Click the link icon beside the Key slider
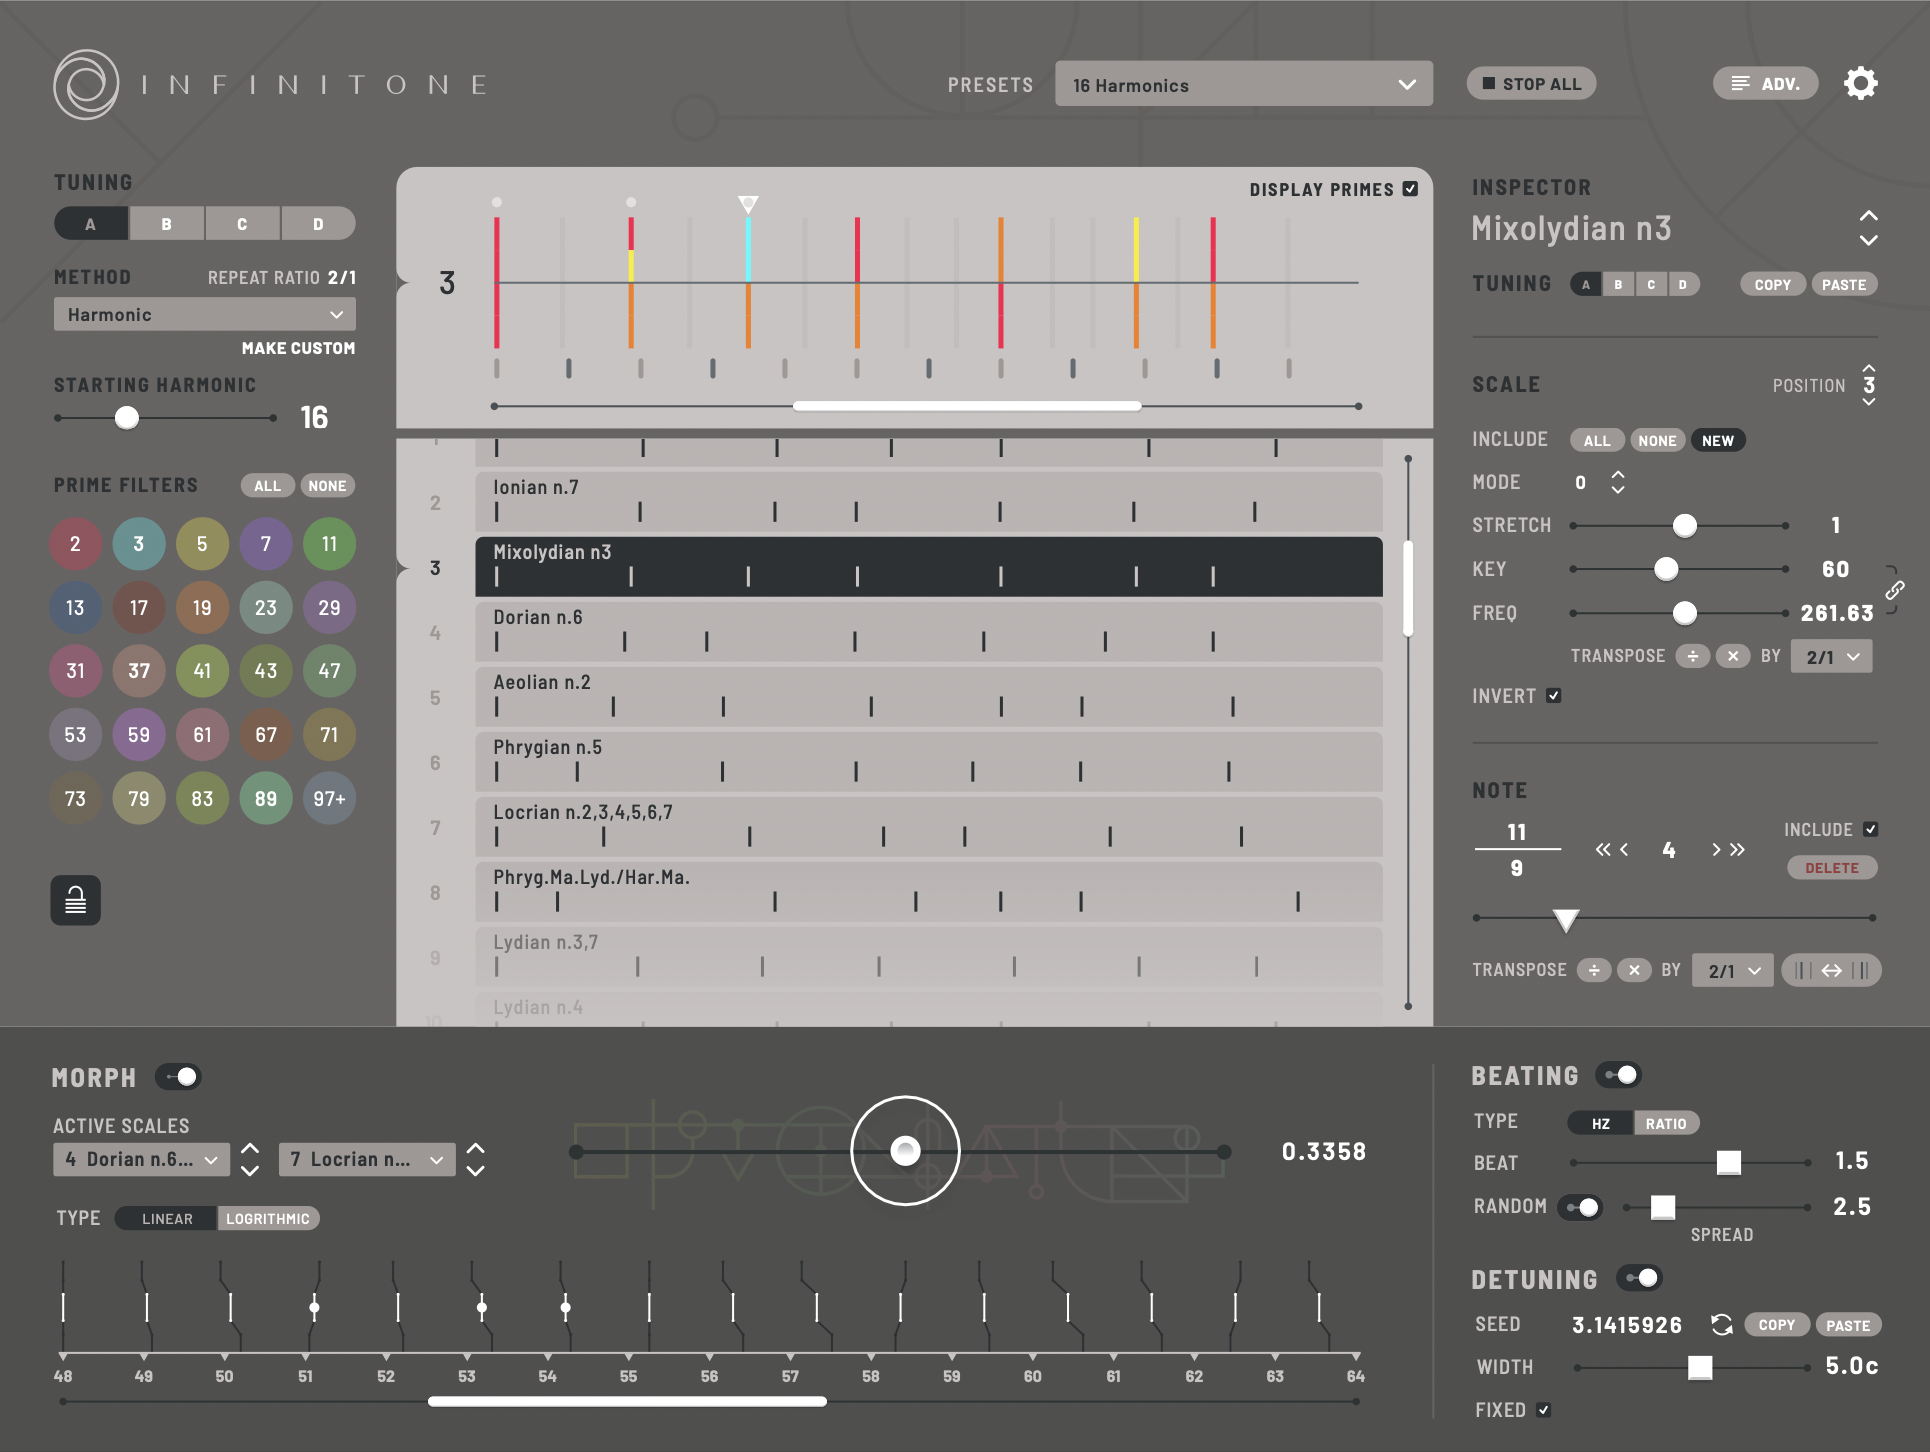Screen dimensions: 1930x1452 tap(1897, 590)
